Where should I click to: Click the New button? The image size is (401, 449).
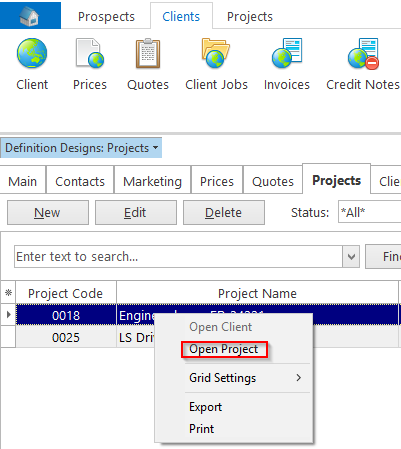point(48,212)
